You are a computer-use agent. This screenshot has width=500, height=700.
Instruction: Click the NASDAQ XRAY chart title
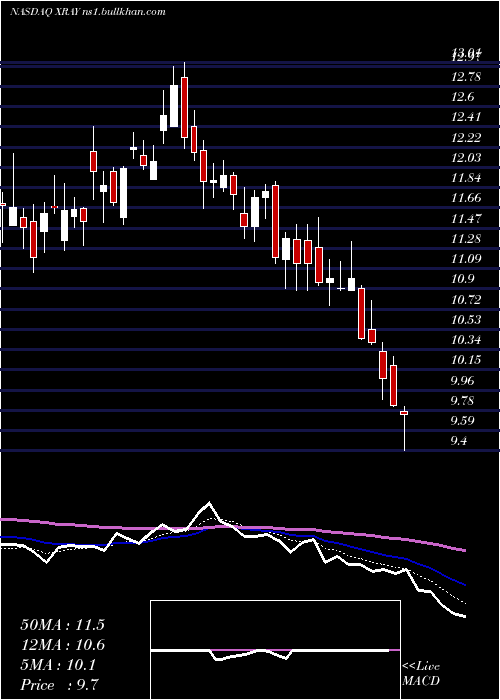[88, 12]
